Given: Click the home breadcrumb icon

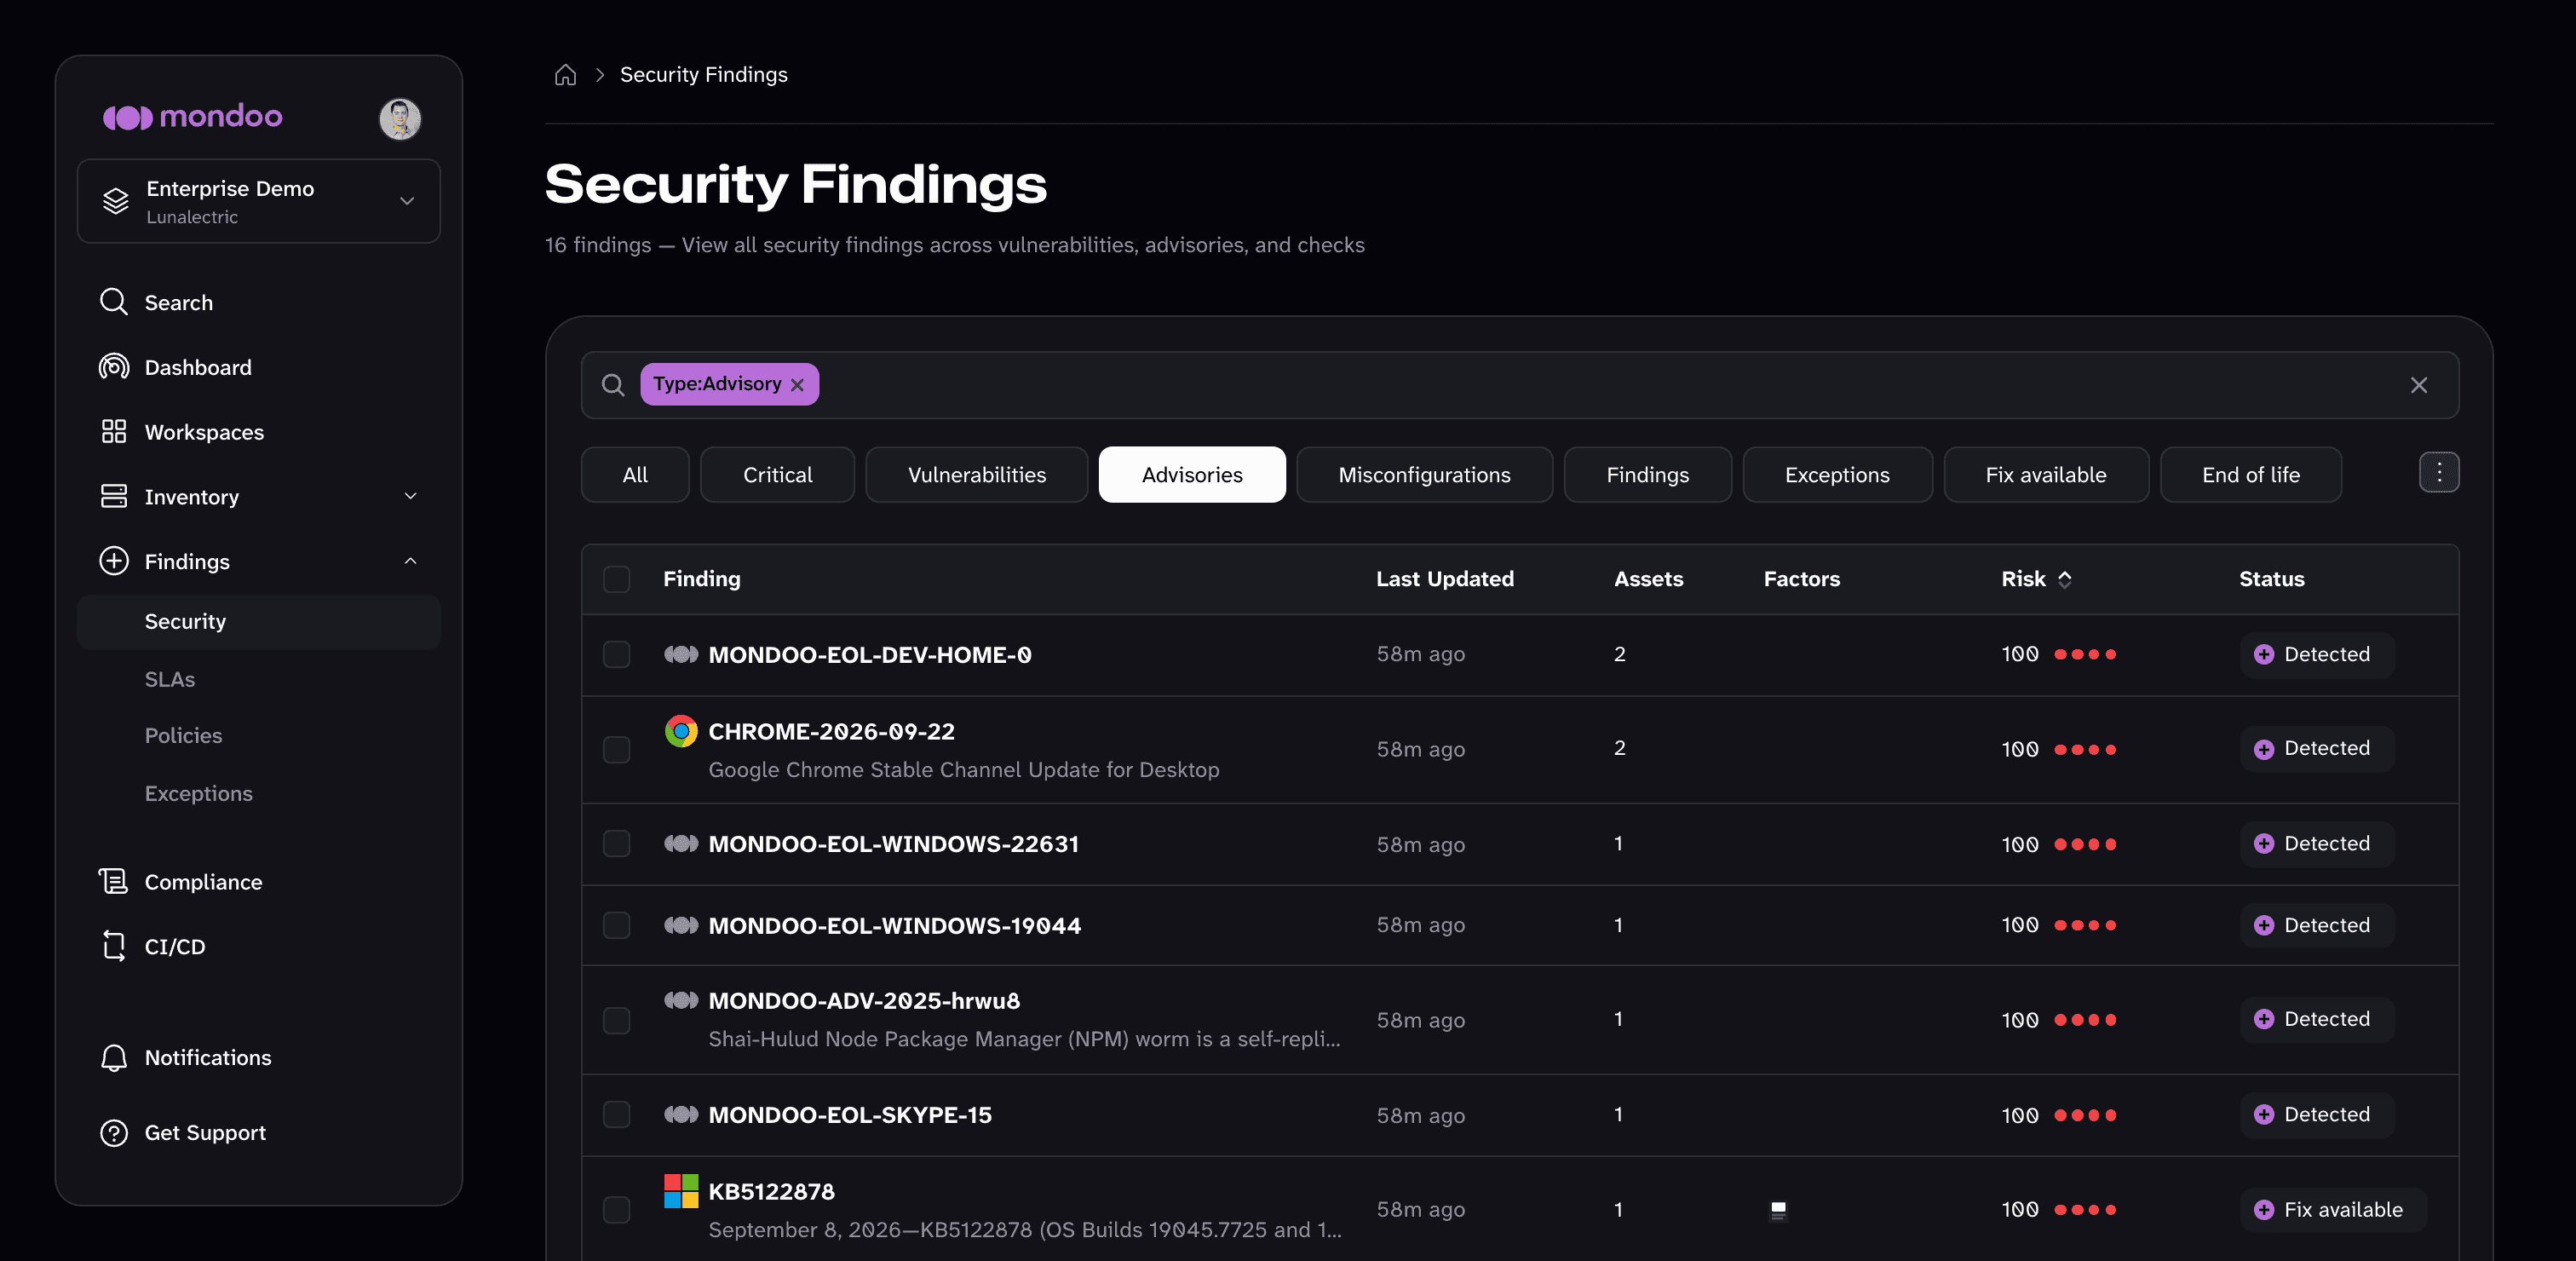Looking at the screenshot, I should [565, 75].
